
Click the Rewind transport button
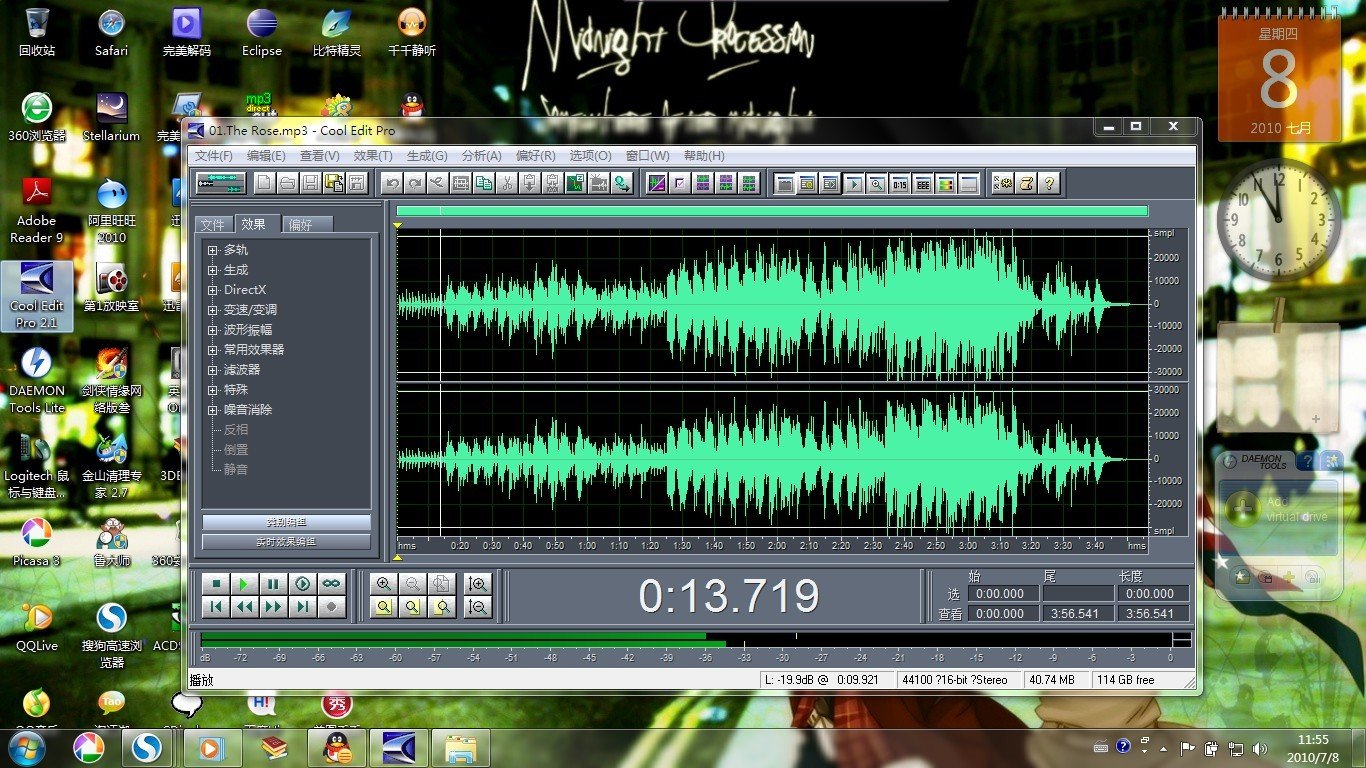coord(243,606)
